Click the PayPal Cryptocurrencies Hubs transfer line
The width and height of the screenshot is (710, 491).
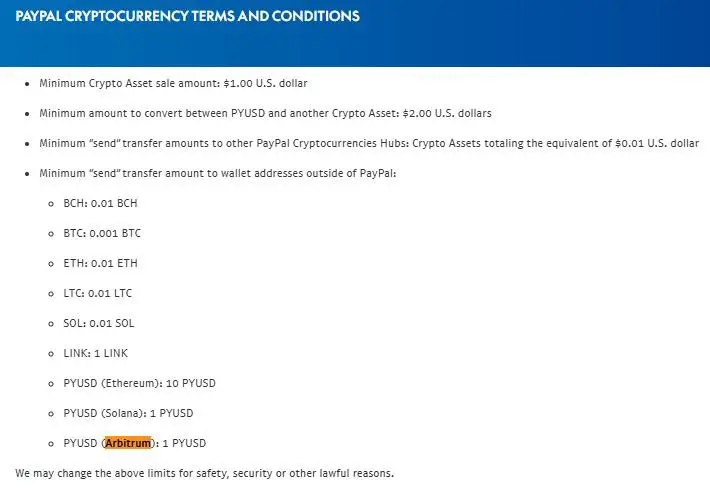369,144
